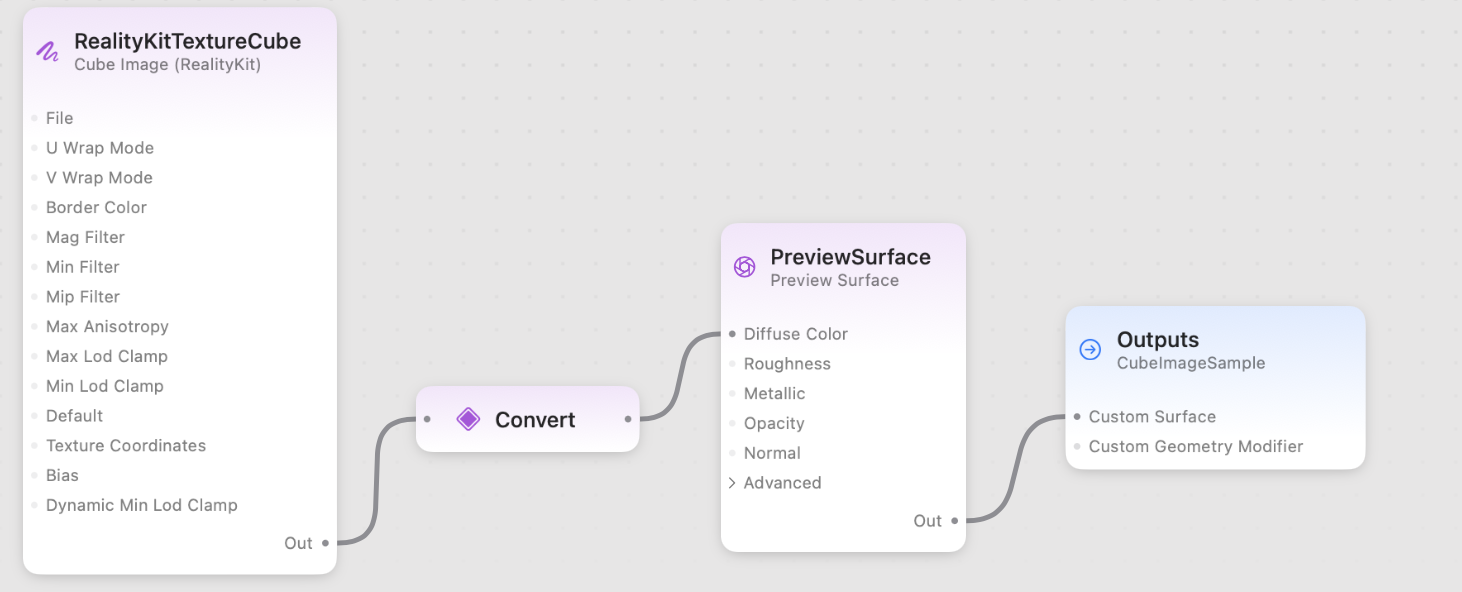Click the RealityKitTextureCube node's purple wave icon
Viewport: 1462px width, 592px height.
47,51
